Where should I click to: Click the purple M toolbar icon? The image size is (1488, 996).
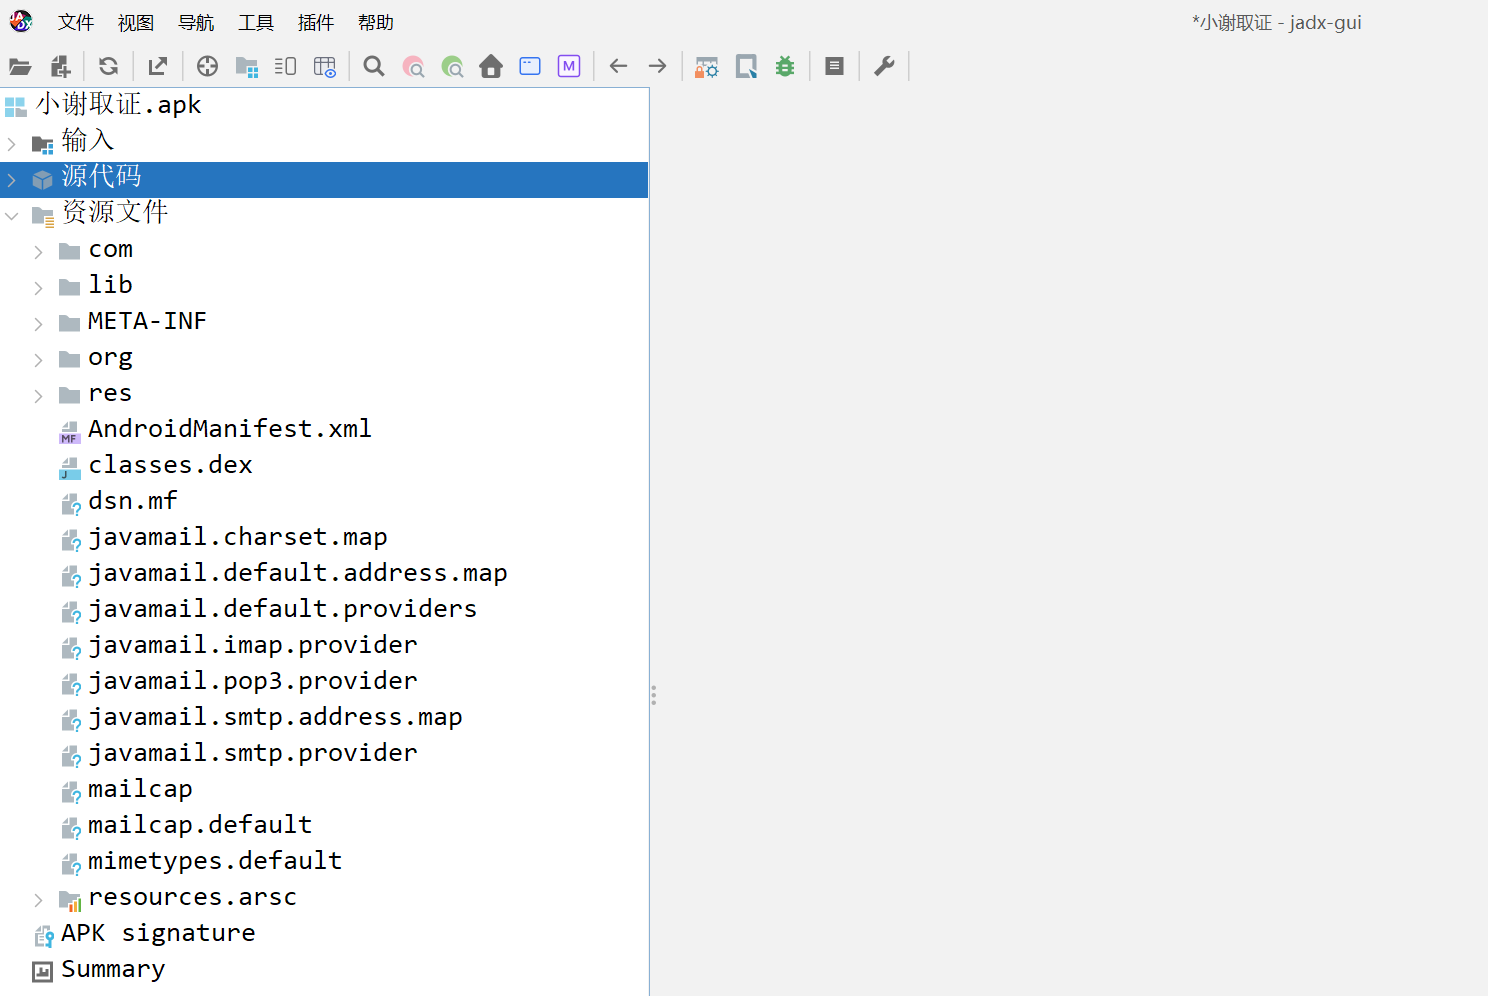point(569,67)
